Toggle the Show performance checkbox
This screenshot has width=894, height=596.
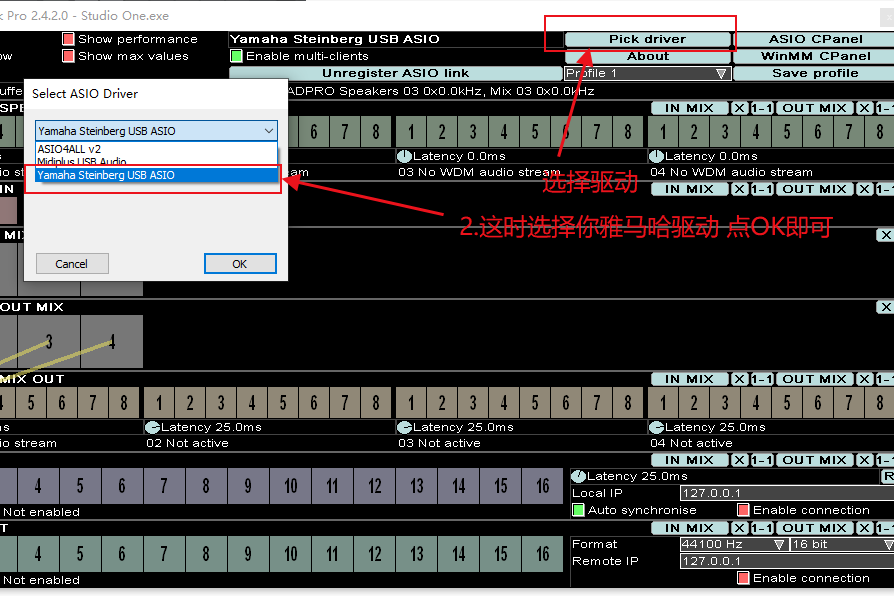point(69,39)
